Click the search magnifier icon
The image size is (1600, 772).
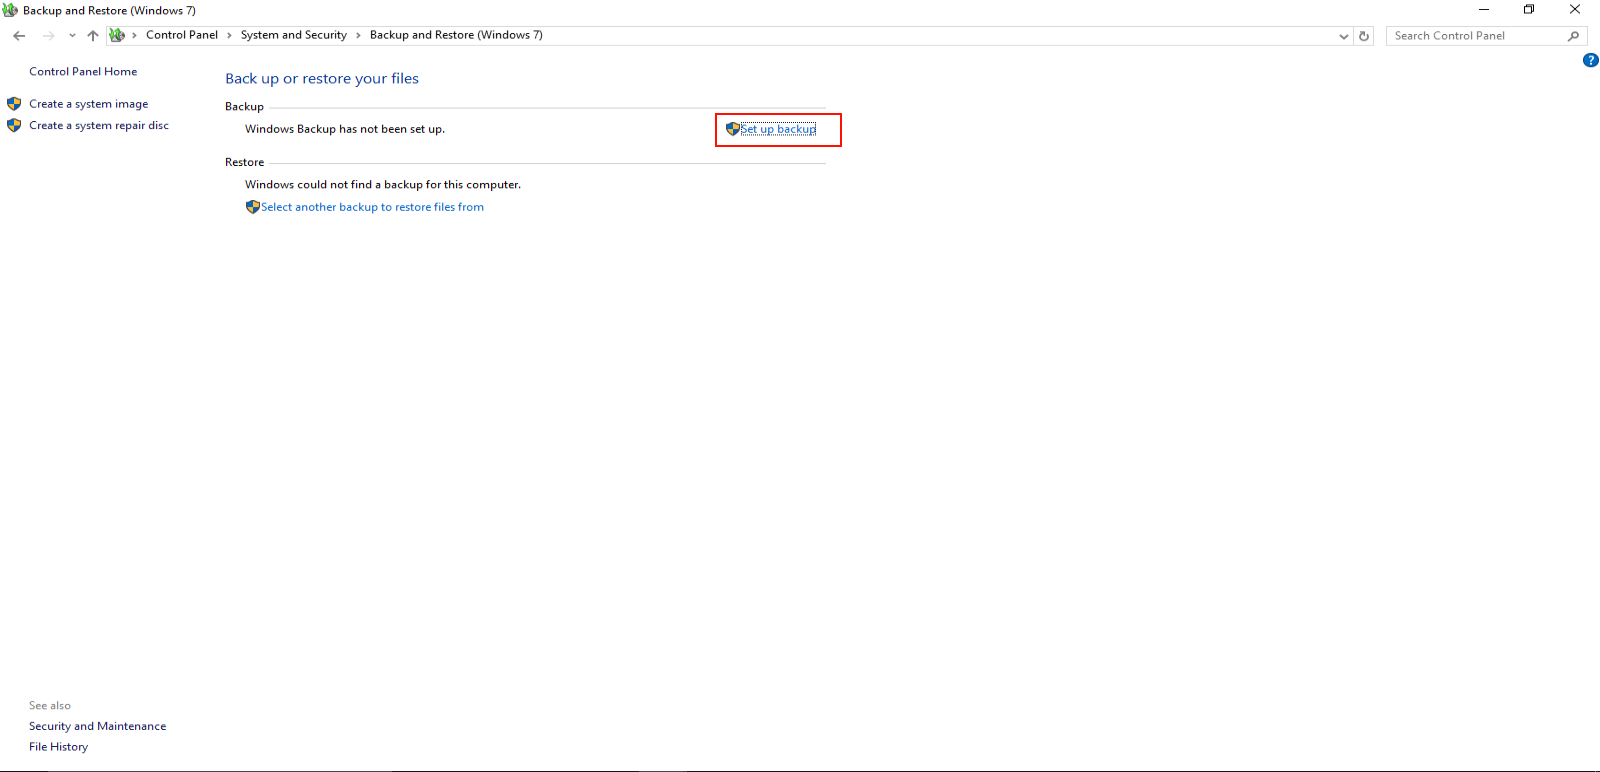[x=1574, y=36]
